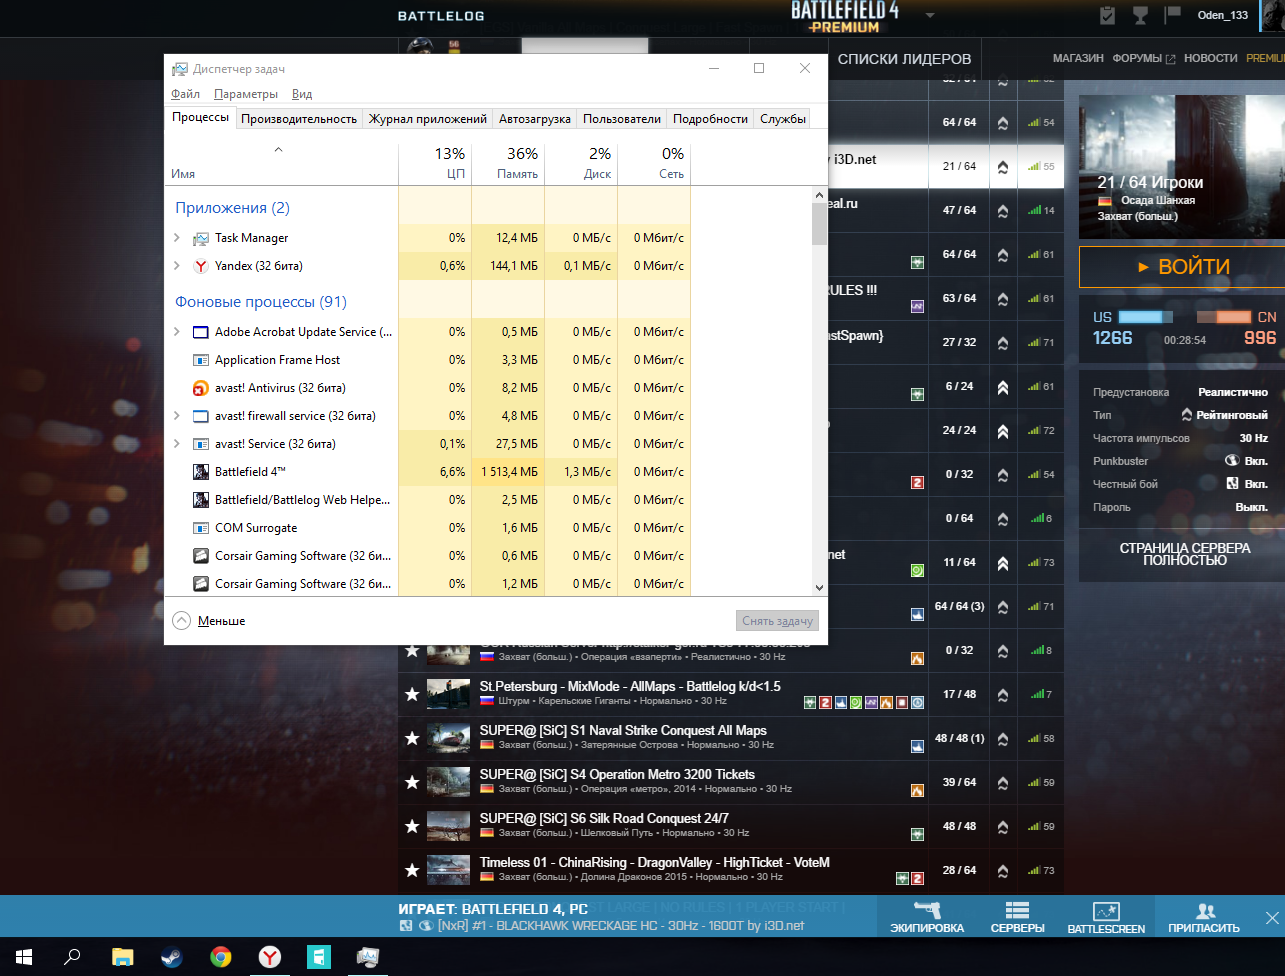Image resolution: width=1285 pixels, height=976 pixels.
Task: Select the Battlefield 4™ process row
Action: click(300, 472)
